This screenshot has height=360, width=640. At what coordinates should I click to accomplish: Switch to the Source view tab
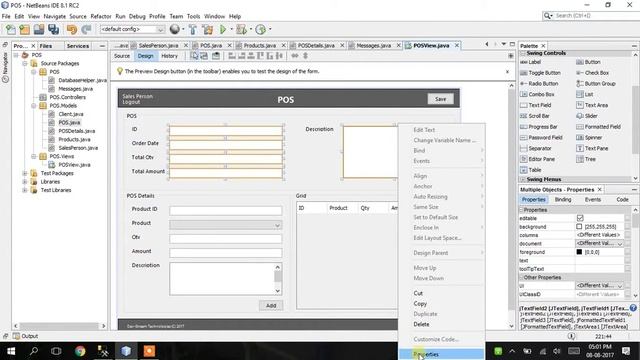(122, 56)
